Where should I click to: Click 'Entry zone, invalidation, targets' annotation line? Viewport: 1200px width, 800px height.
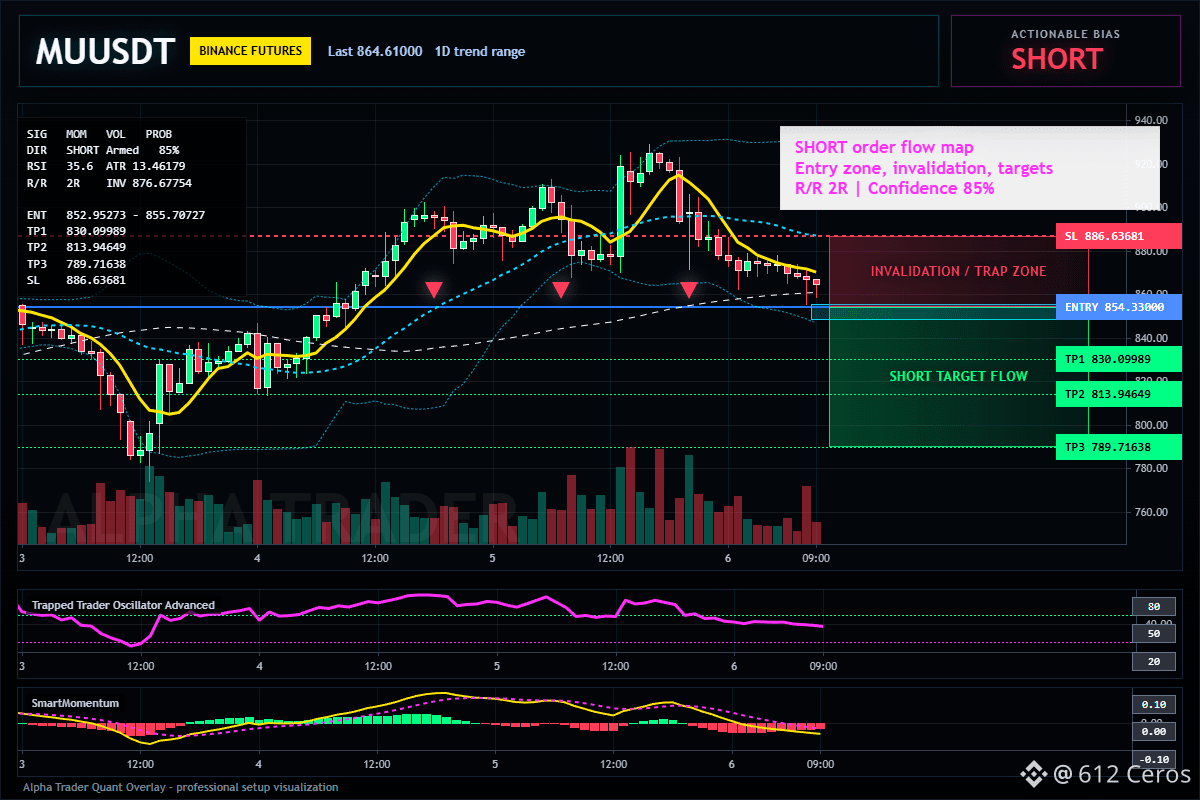click(x=923, y=168)
